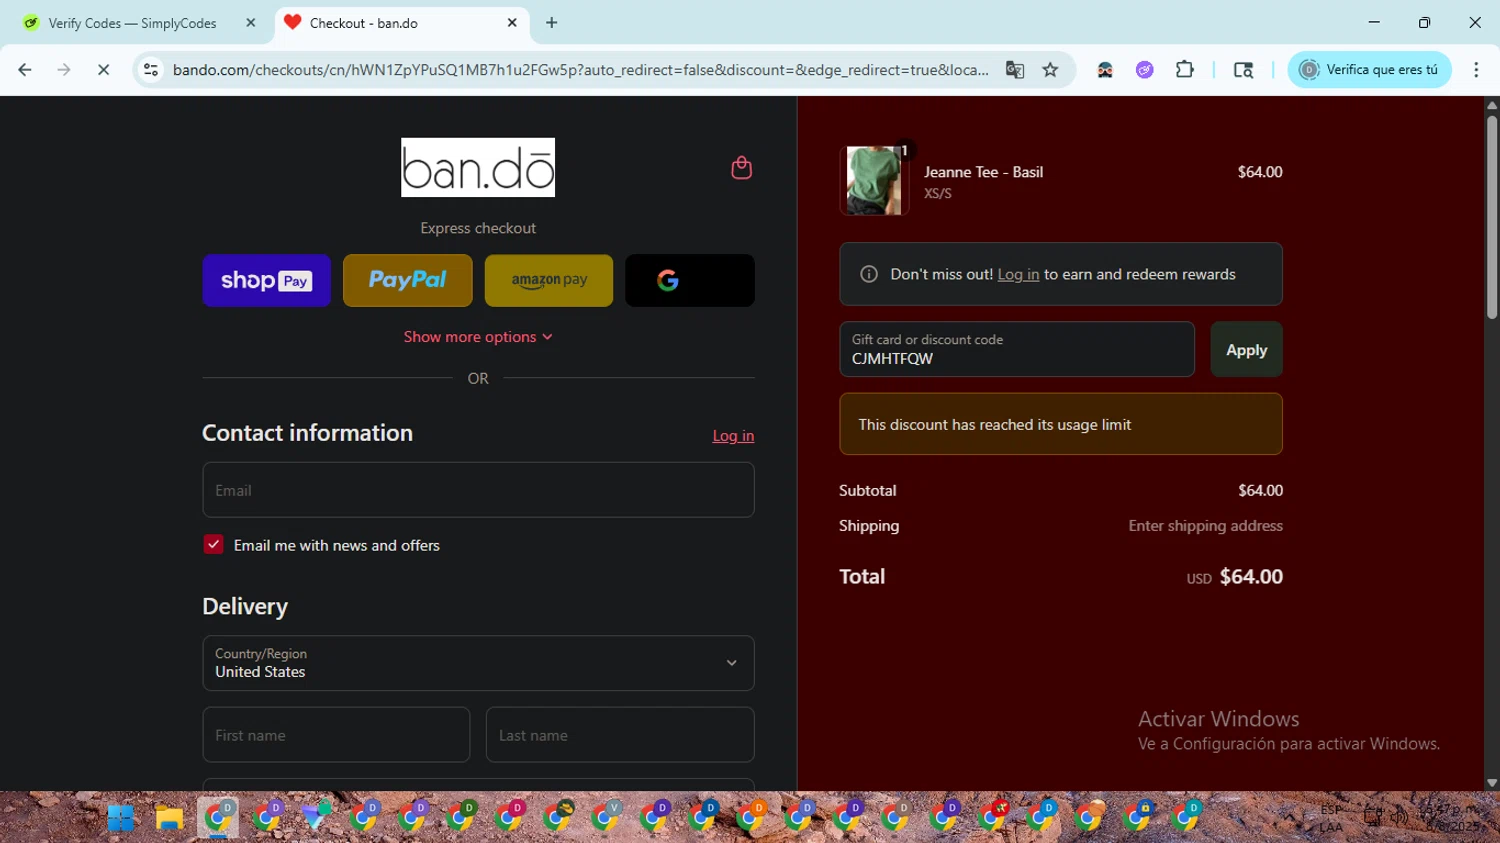Expand Show more options payment methods
Image resolution: width=1500 pixels, height=843 pixels.
[478, 337]
